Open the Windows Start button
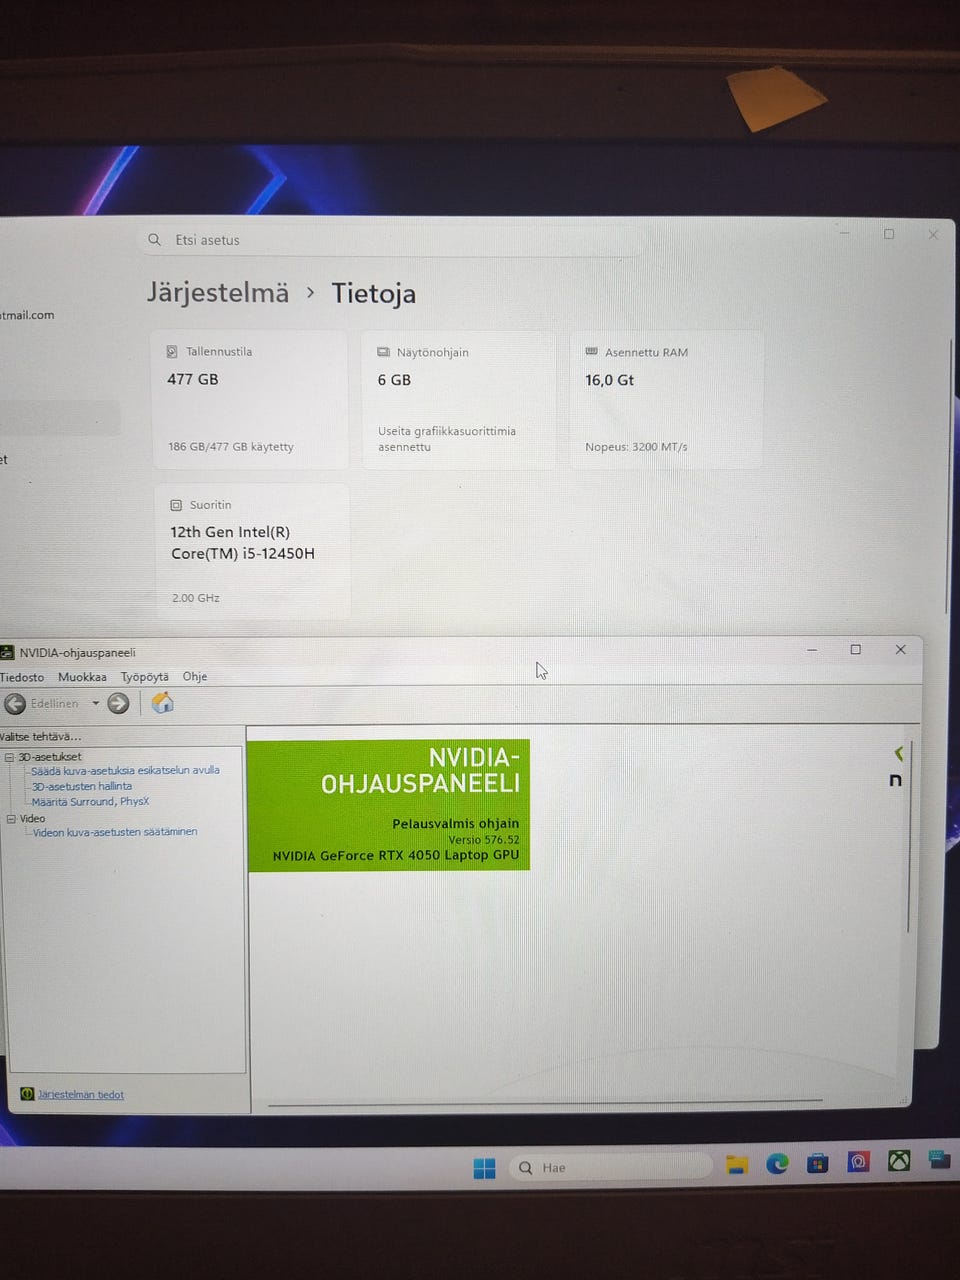This screenshot has height=1280, width=960. tap(484, 1168)
